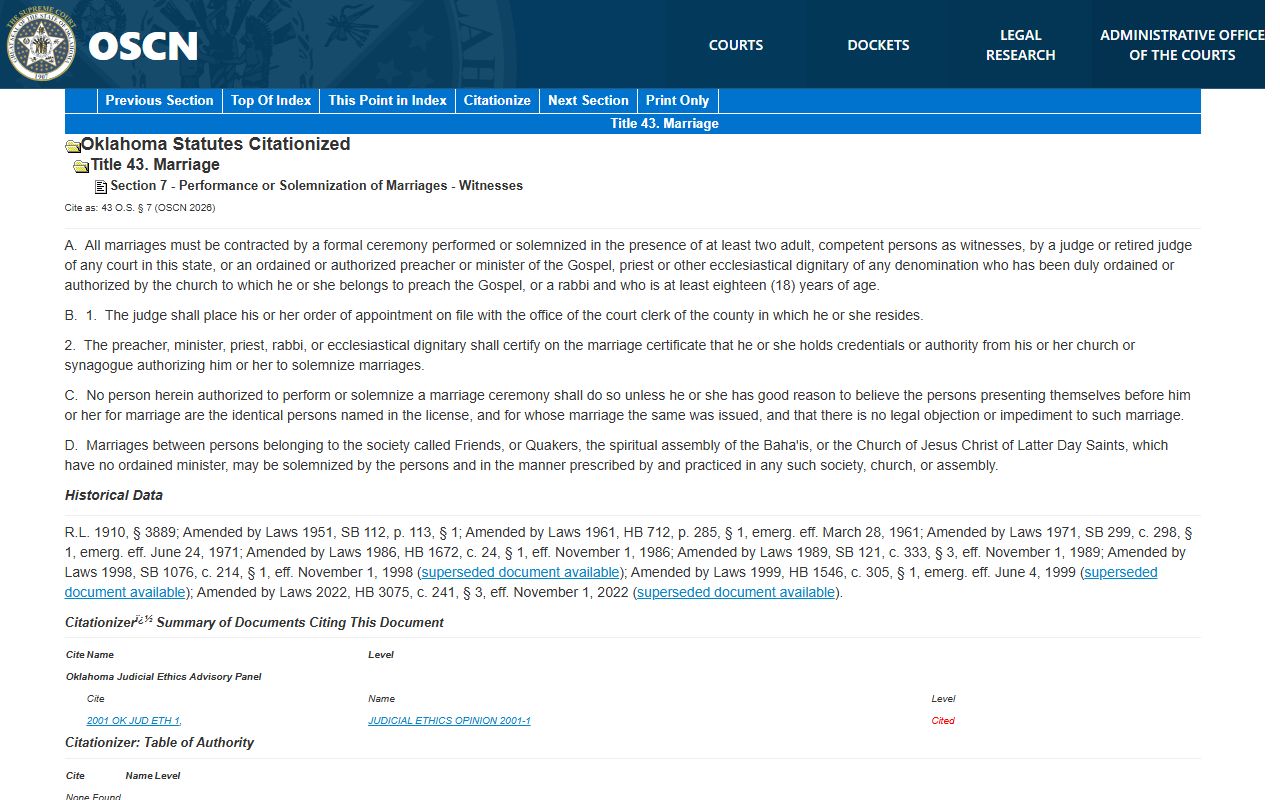Click the Title 43. Marriage header bar
1280x800 pixels.
(633, 124)
